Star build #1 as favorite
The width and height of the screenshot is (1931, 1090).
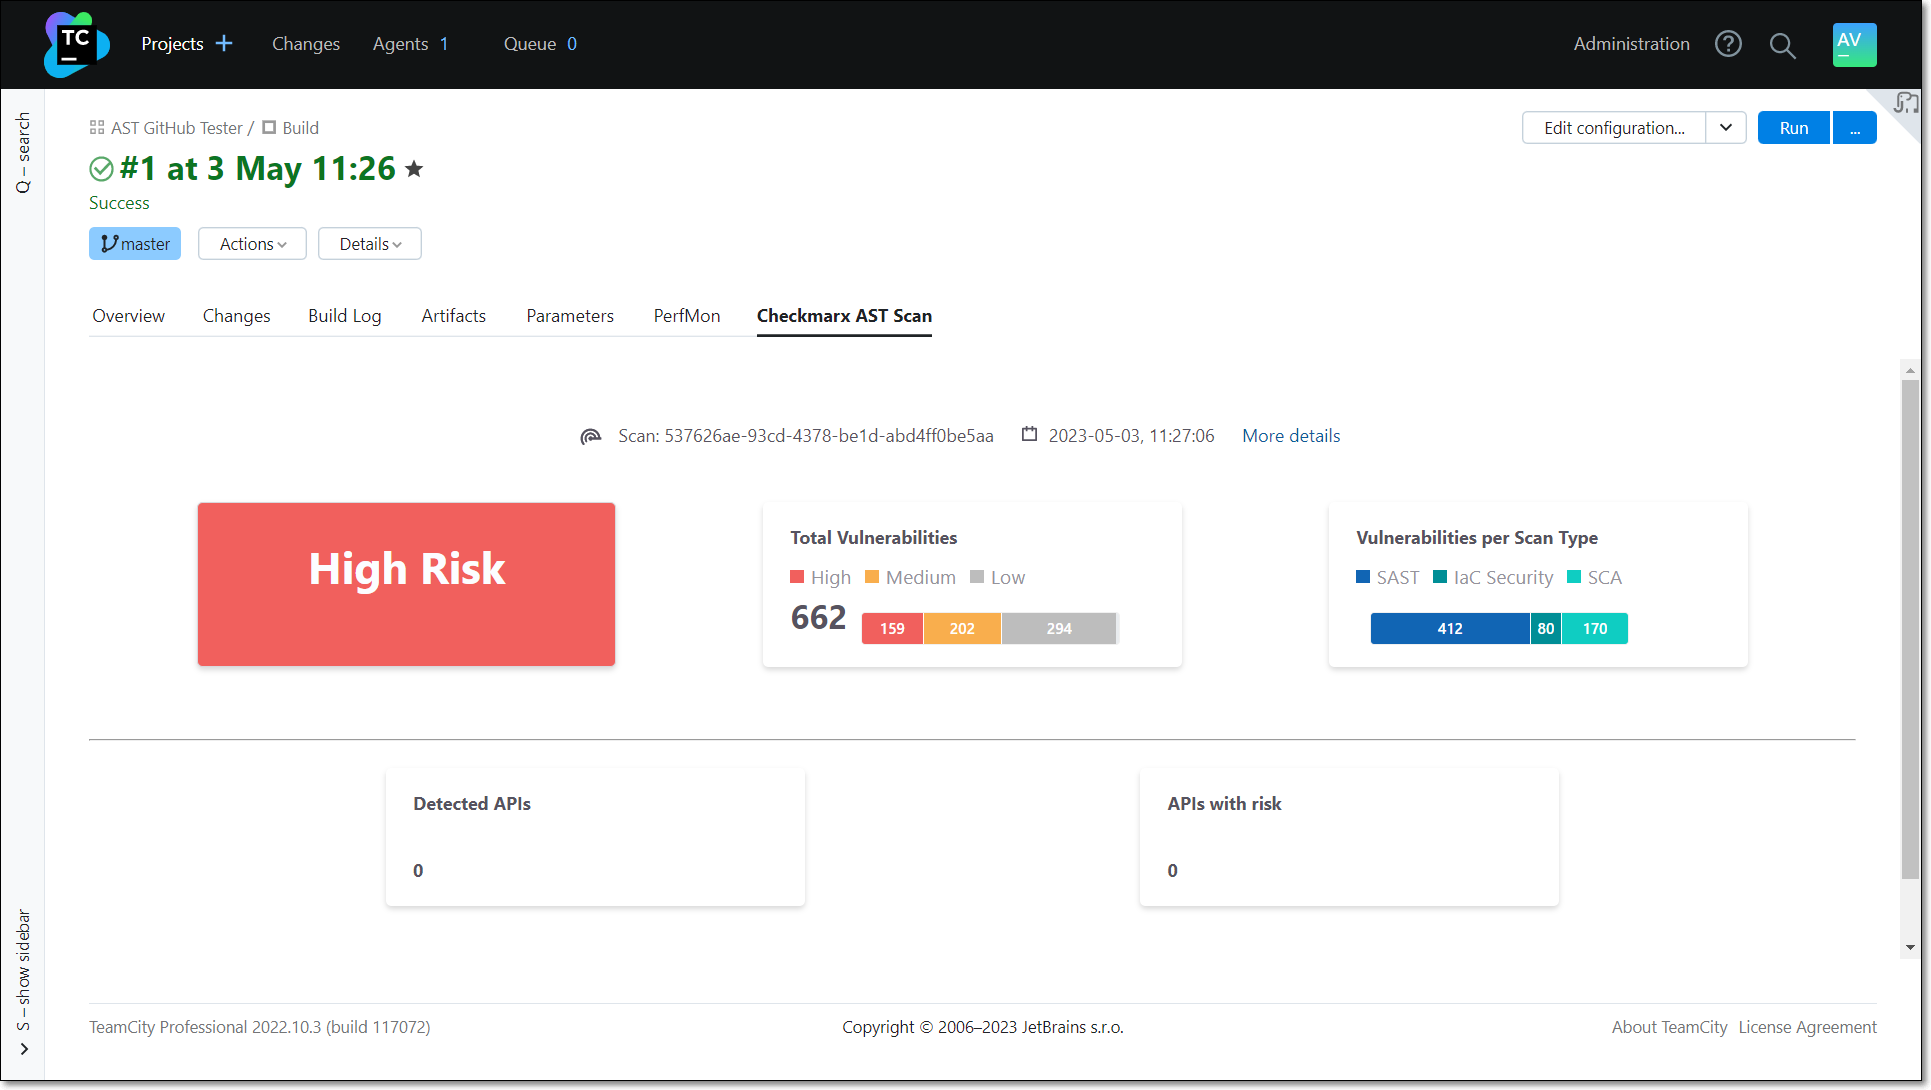coord(414,169)
